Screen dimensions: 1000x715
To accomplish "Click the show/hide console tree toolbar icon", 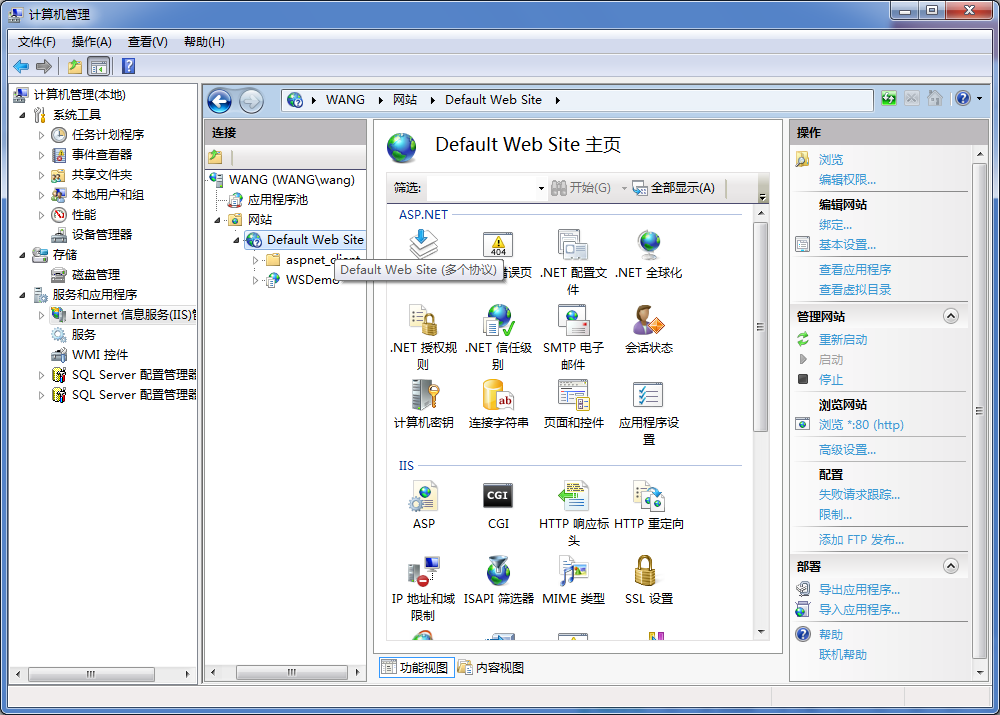I will click(x=99, y=66).
